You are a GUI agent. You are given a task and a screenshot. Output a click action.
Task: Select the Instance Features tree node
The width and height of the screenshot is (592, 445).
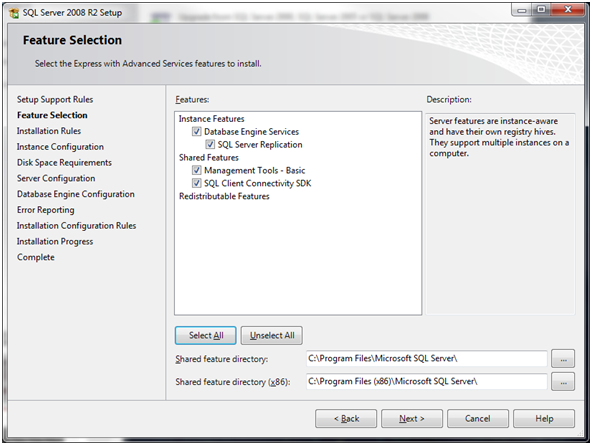pyautogui.click(x=211, y=119)
